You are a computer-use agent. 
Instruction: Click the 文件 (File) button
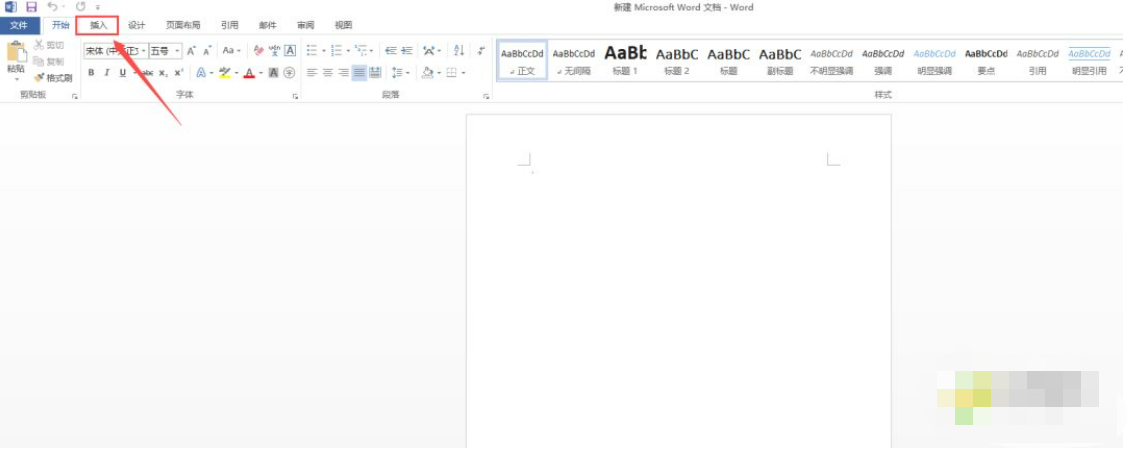click(19, 25)
